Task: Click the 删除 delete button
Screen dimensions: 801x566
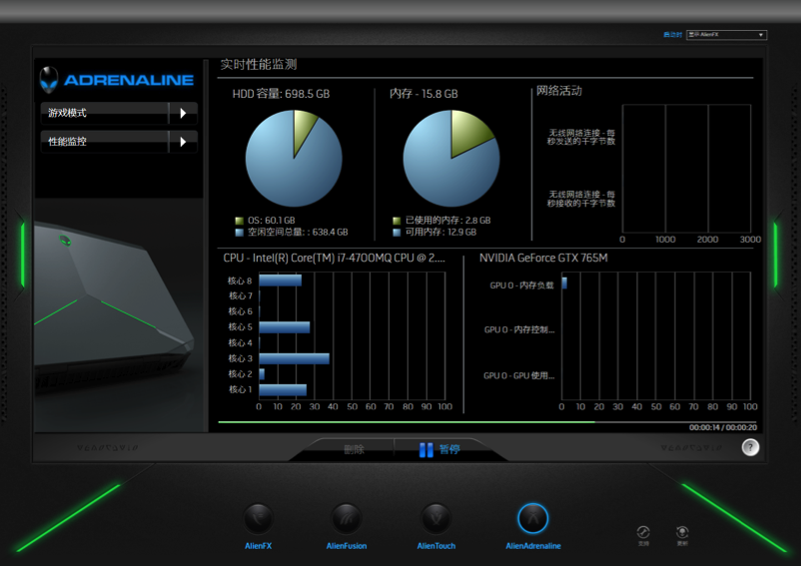Action: (354, 450)
